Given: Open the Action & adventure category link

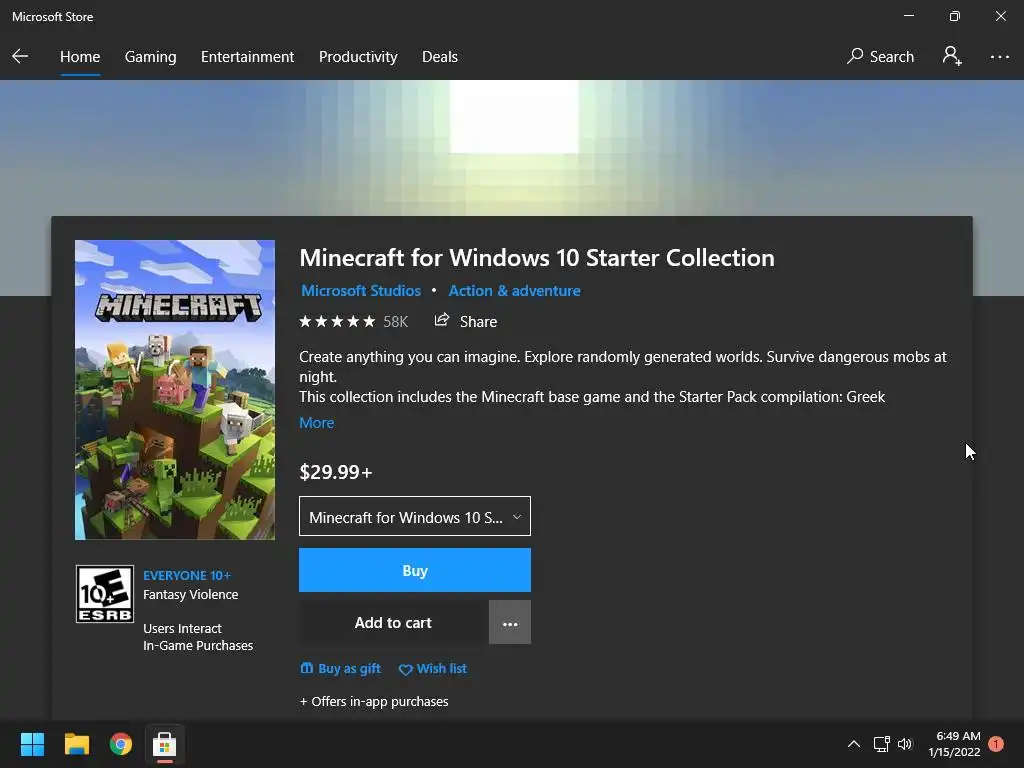Looking at the screenshot, I should 514,291.
